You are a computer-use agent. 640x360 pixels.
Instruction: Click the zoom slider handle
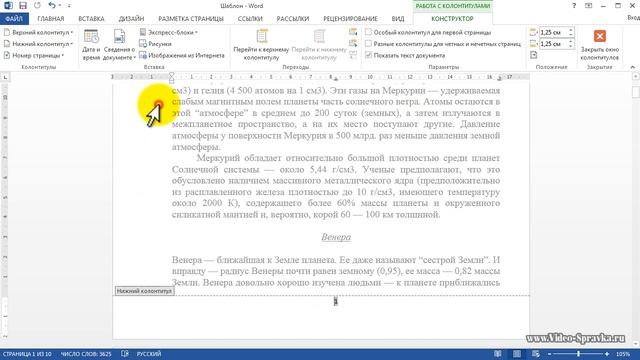click(x=578, y=354)
